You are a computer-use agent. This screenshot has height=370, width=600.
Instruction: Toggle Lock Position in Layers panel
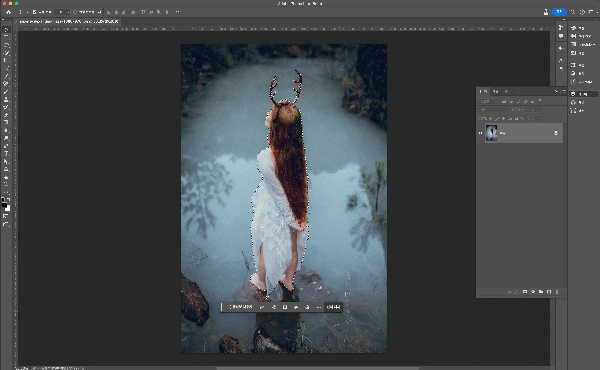click(504, 119)
